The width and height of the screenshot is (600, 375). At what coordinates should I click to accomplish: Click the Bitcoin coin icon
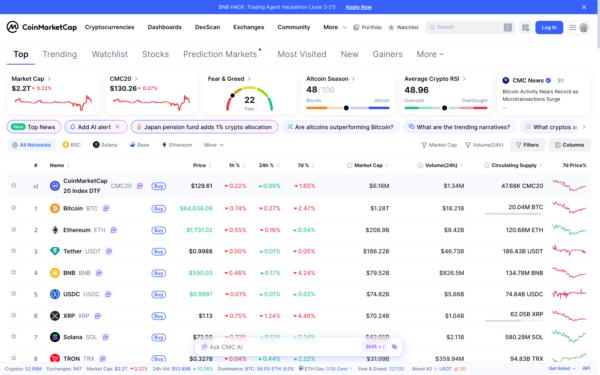pos(55,208)
